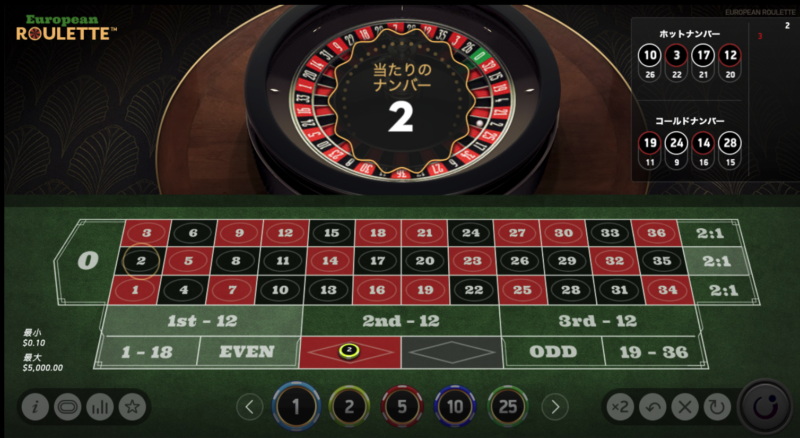Select the 25 value chip
Screen dimensions: 800x438
pyautogui.click(x=508, y=407)
